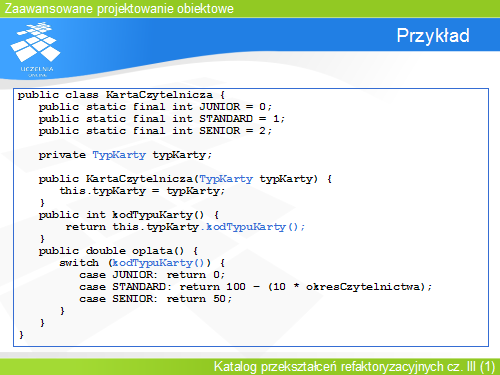Click the 'case SENIOR: return 50;' line

(156, 299)
